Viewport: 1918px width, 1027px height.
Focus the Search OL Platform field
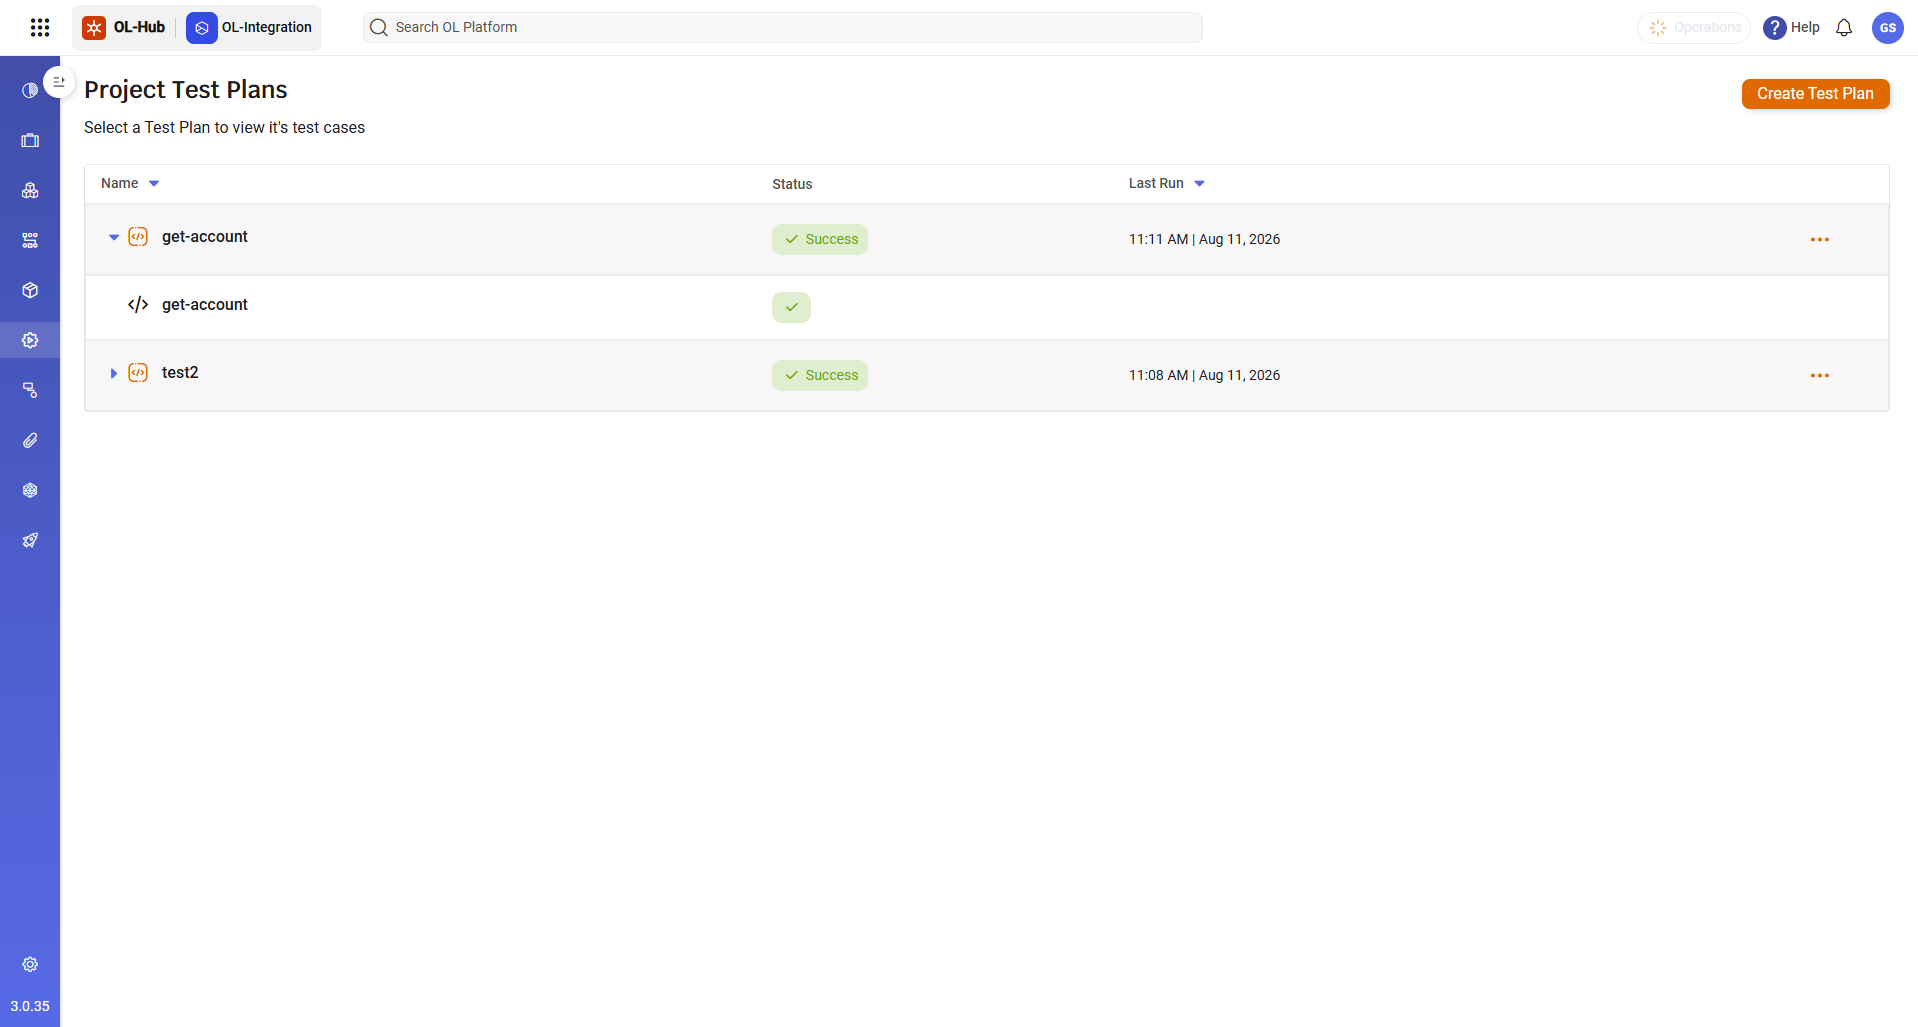[x=782, y=27]
